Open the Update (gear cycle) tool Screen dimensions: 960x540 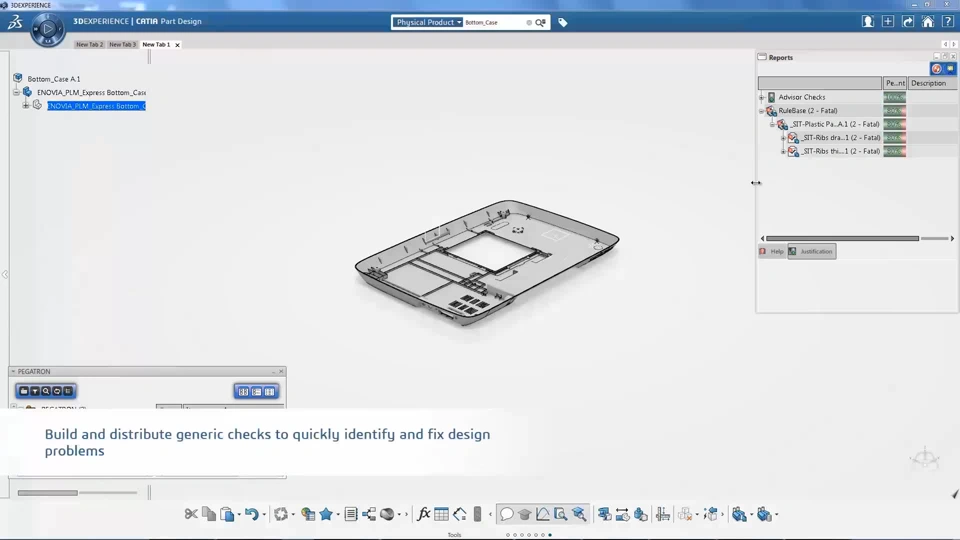pos(281,514)
